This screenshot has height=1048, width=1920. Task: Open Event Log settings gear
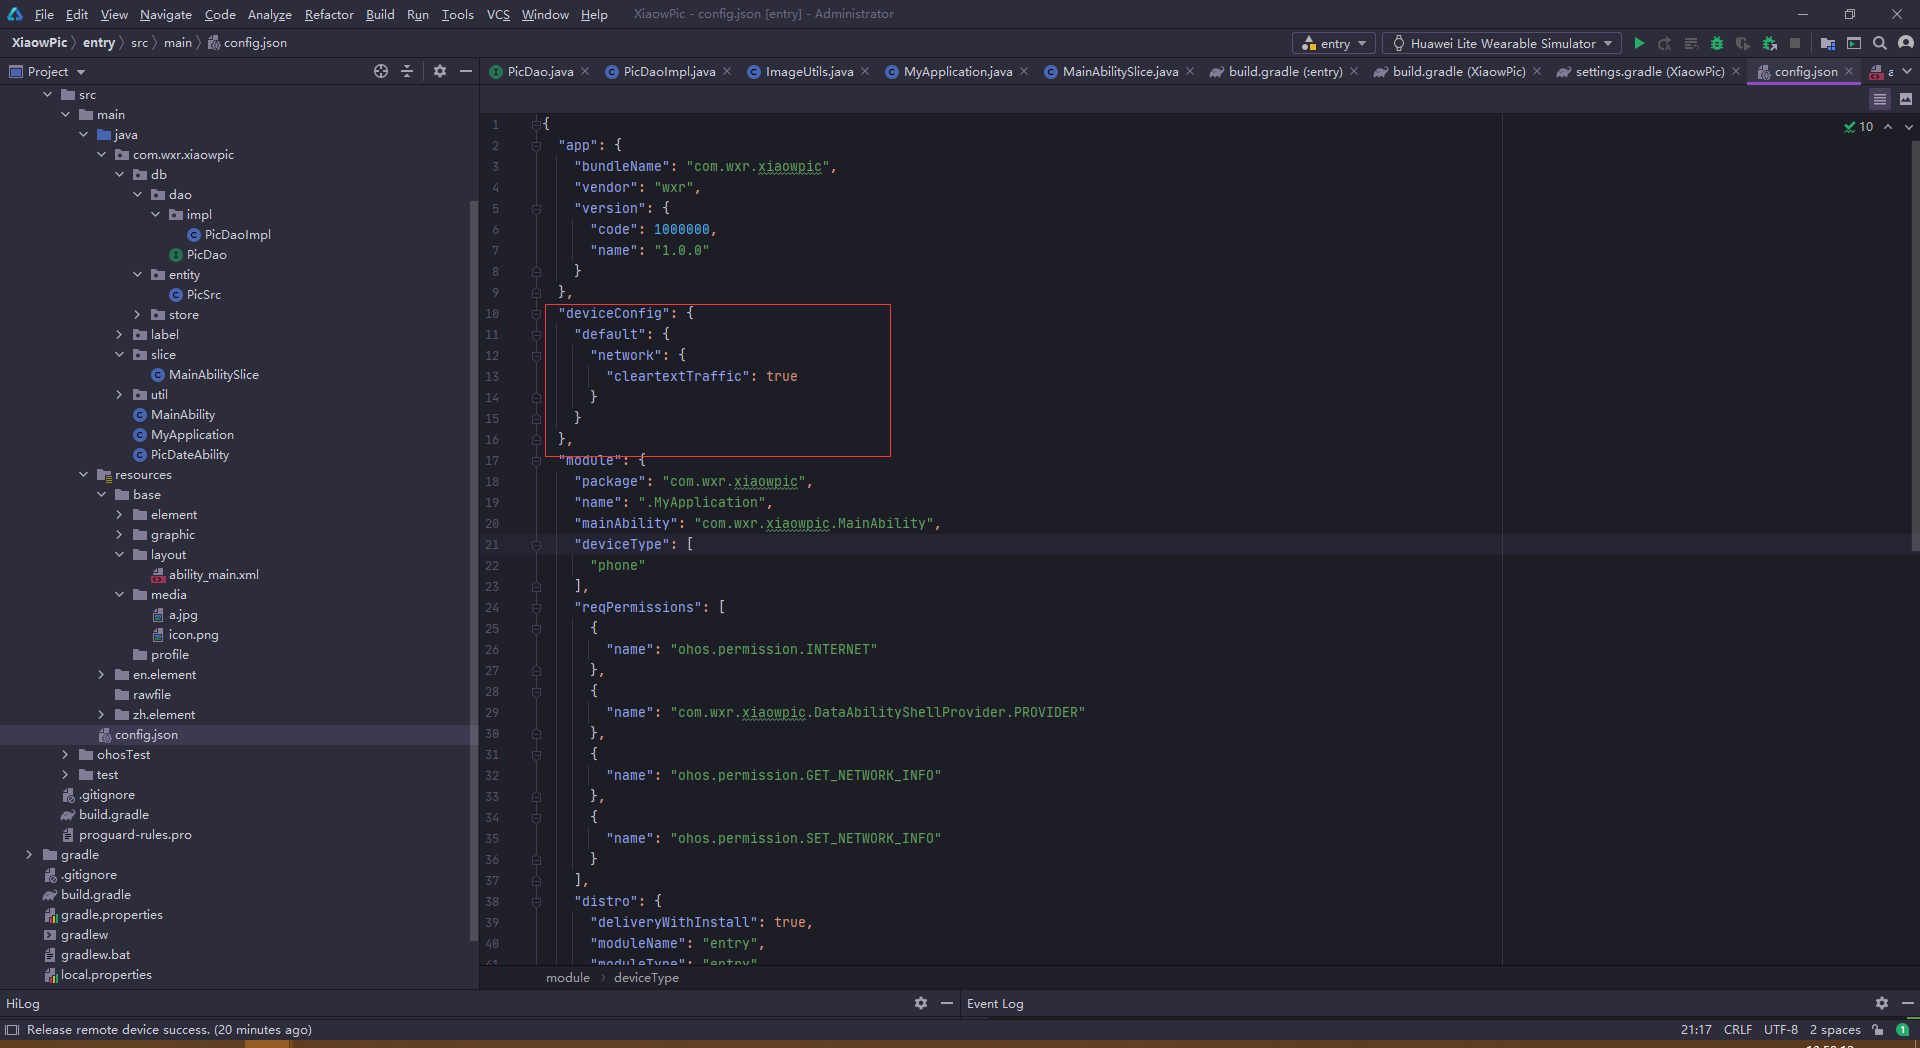click(x=1882, y=1003)
